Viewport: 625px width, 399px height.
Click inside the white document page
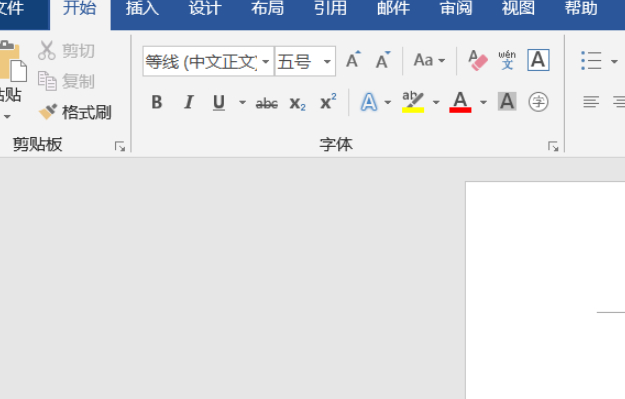(x=545, y=290)
